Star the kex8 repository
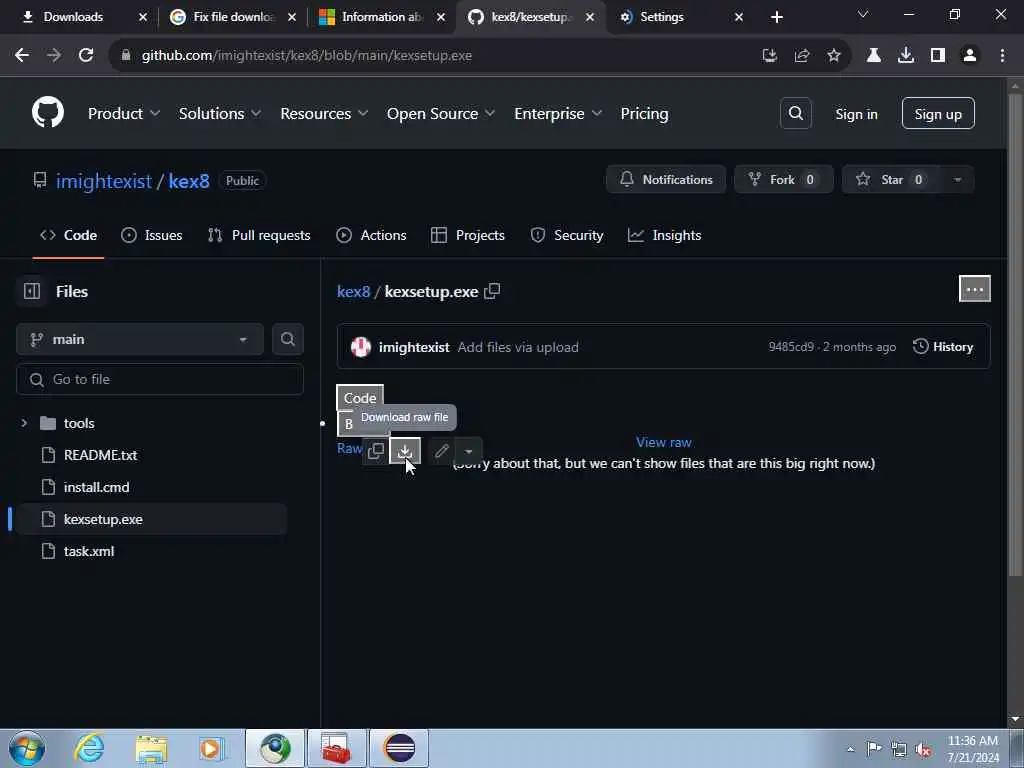This screenshot has height=768, width=1024. point(892,180)
